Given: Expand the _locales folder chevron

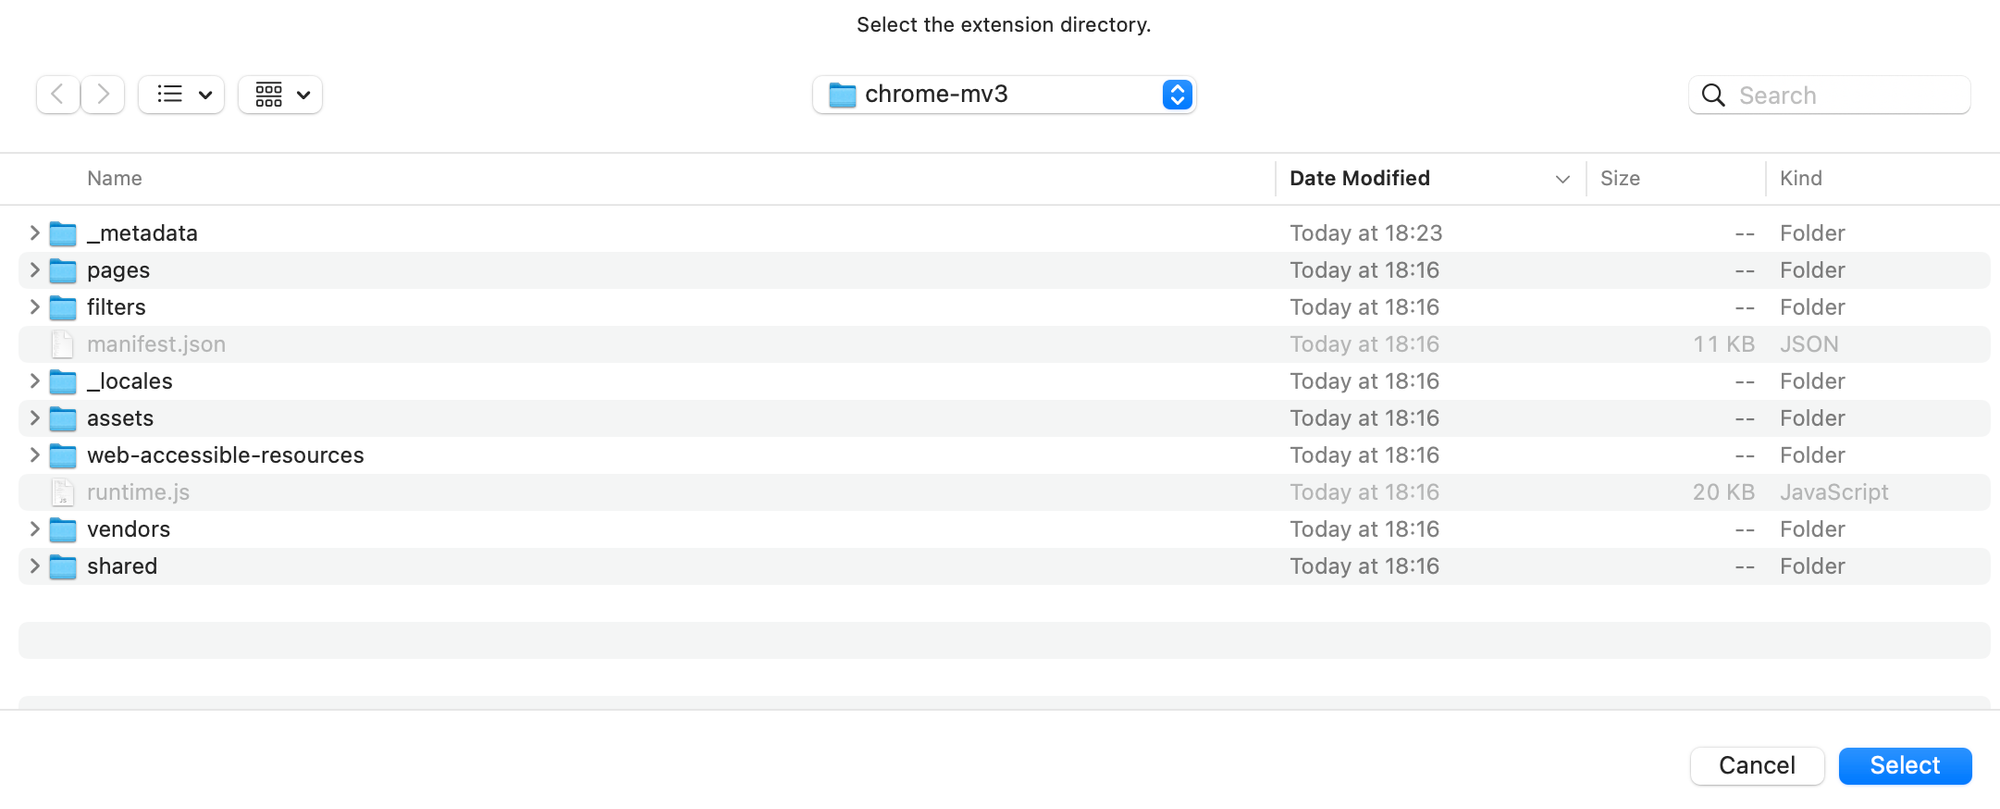Looking at the screenshot, I should pyautogui.click(x=35, y=381).
